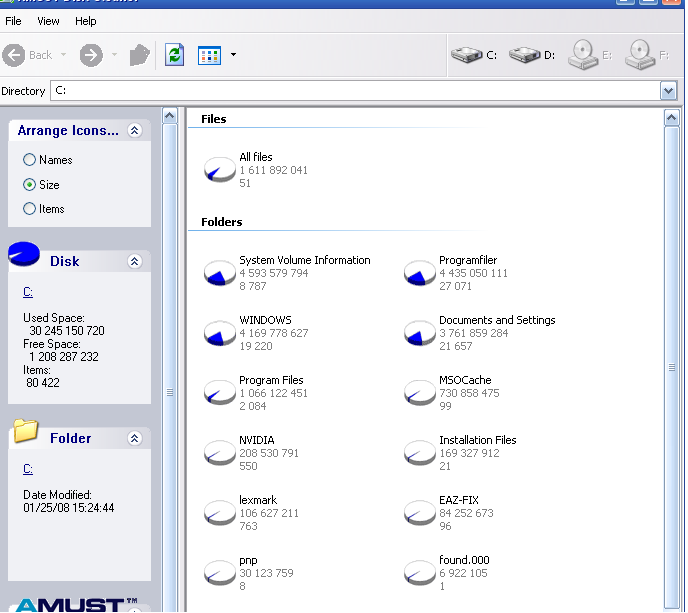This screenshot has width=688, height=613.
Task: Select the C: drive icon in toolbar
Action: (x=465, y=55)
